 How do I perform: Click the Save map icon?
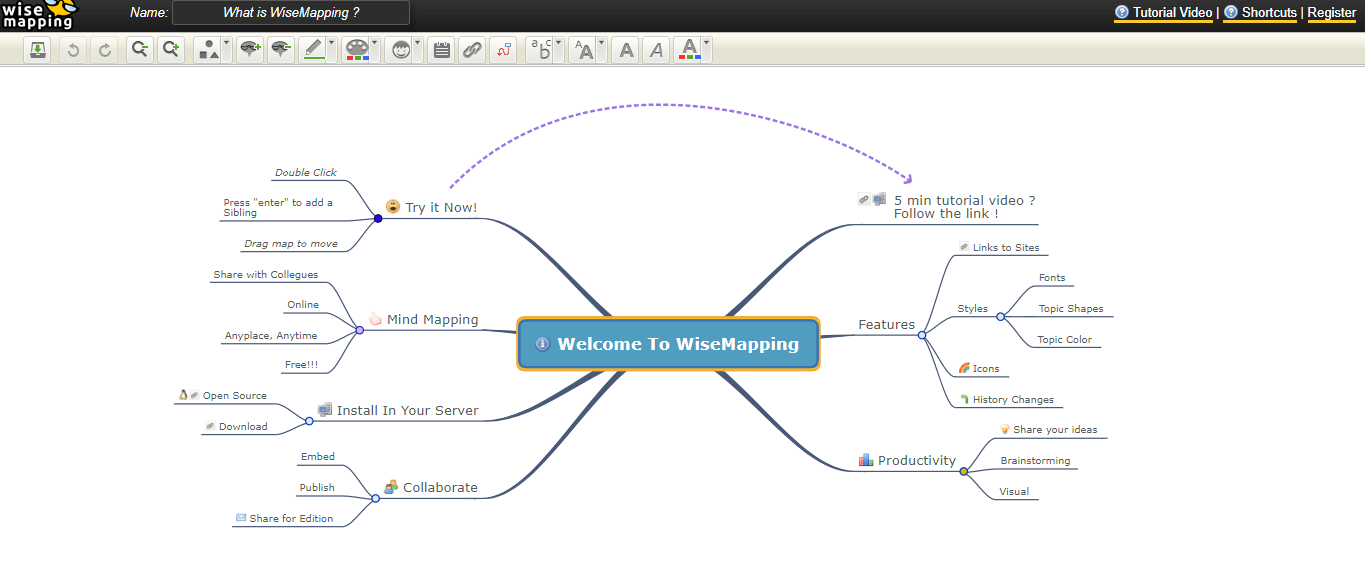point(38,48)
